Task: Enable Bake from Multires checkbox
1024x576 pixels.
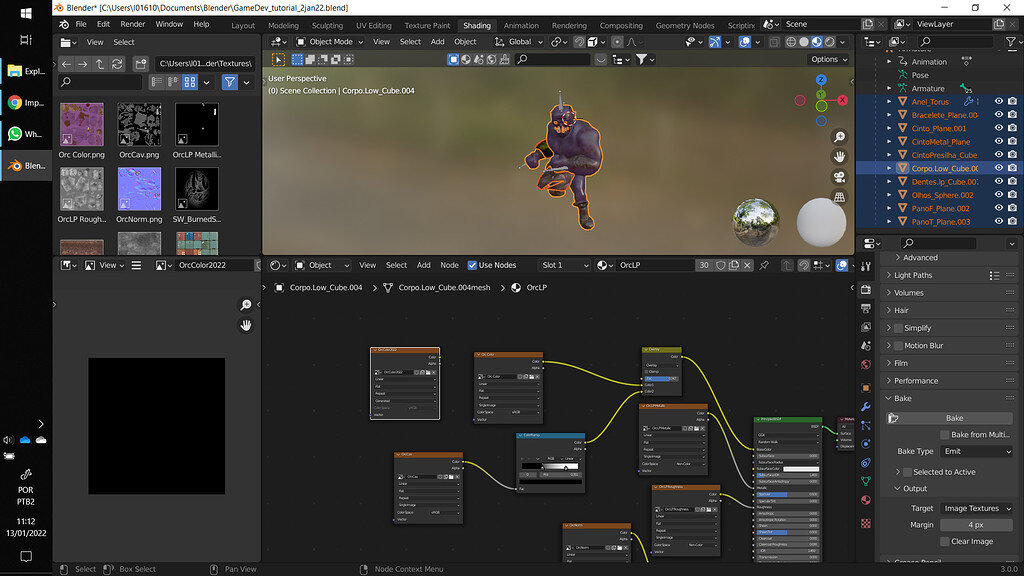Action: click(x=944, y=434)
